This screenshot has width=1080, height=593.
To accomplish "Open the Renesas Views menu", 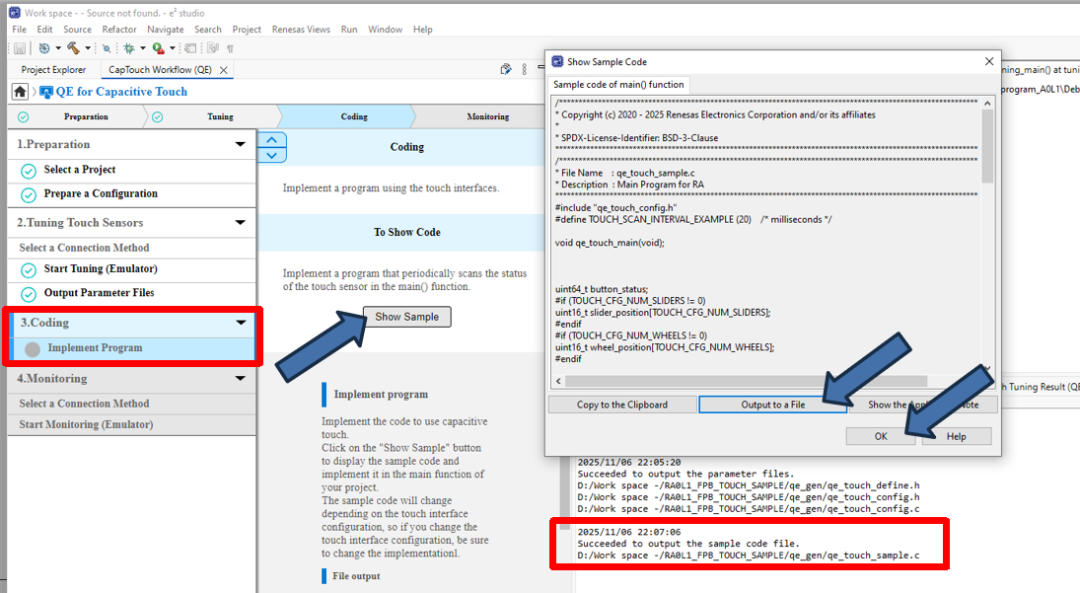I will coord(301,29).
